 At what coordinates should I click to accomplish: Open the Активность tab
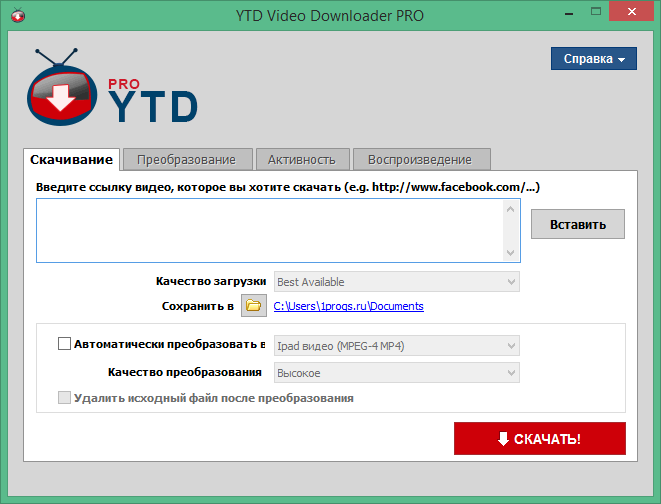click(302, 160)
